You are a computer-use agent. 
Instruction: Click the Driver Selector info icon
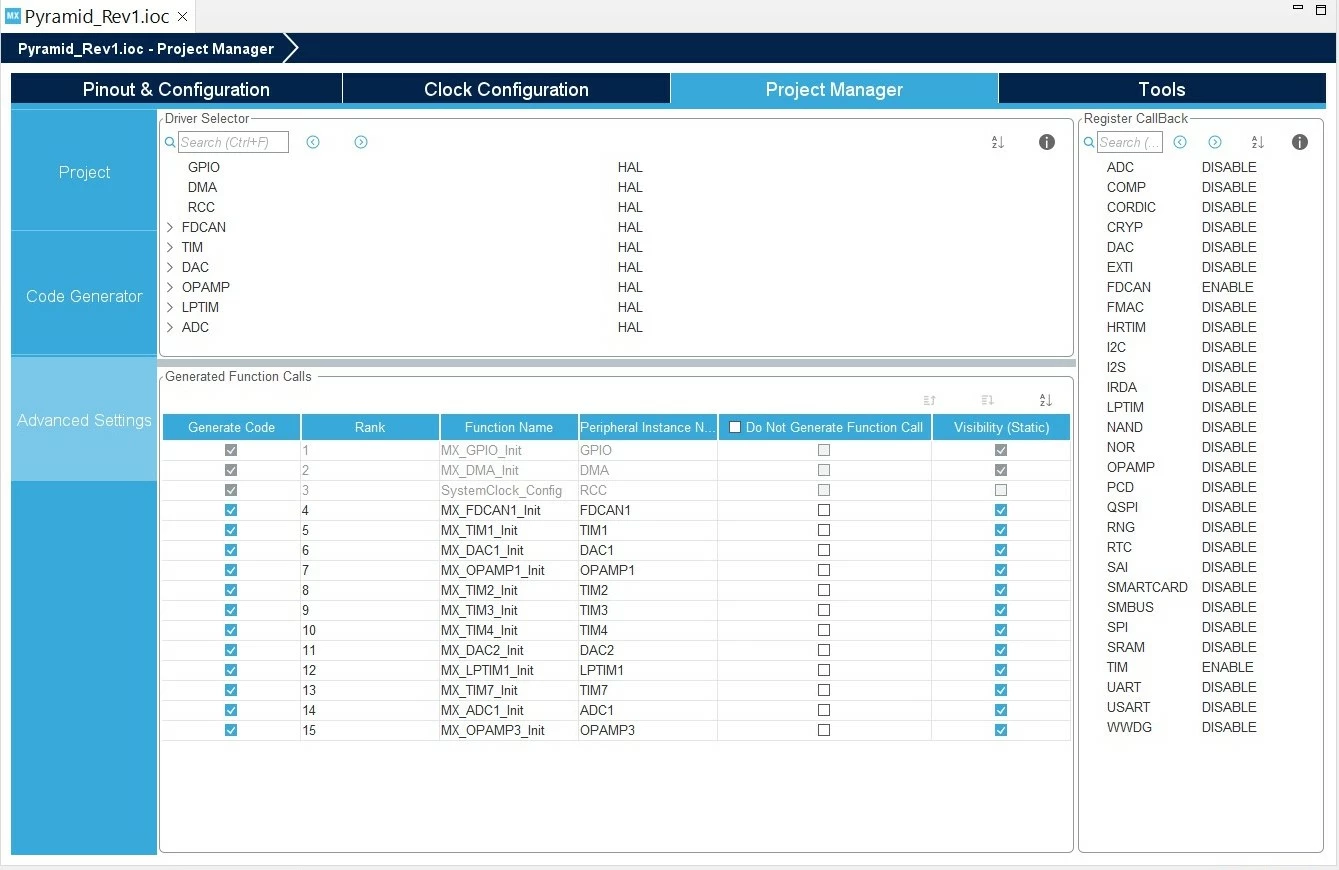click(x=1047, y=142)
